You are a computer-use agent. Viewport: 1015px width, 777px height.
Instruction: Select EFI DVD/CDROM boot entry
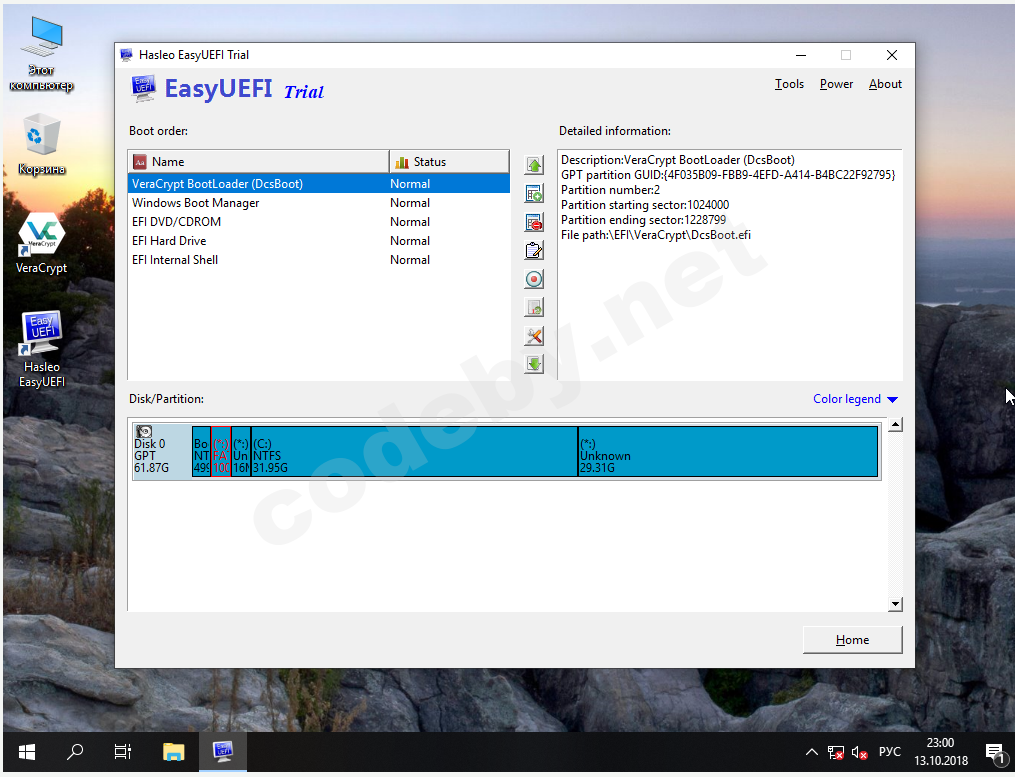319,221
